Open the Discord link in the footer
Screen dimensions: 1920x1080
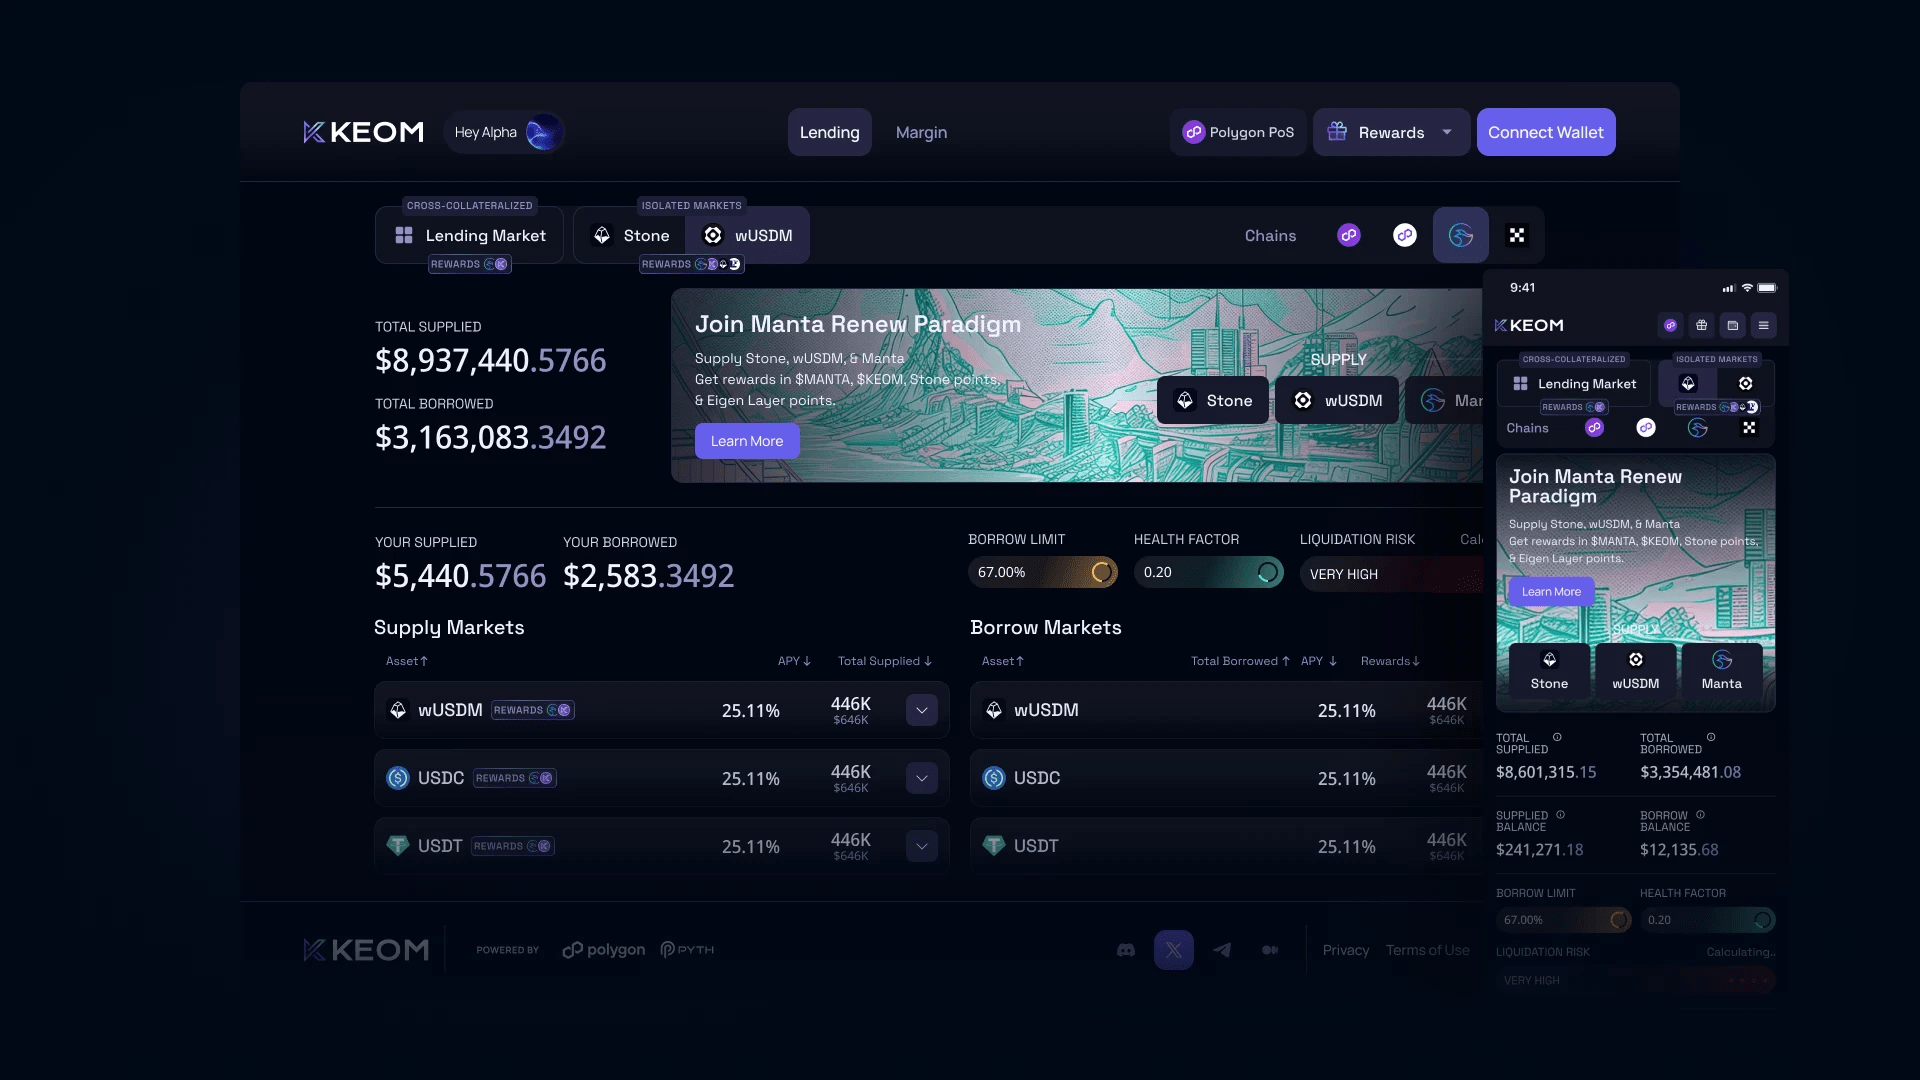[1126, 950]
